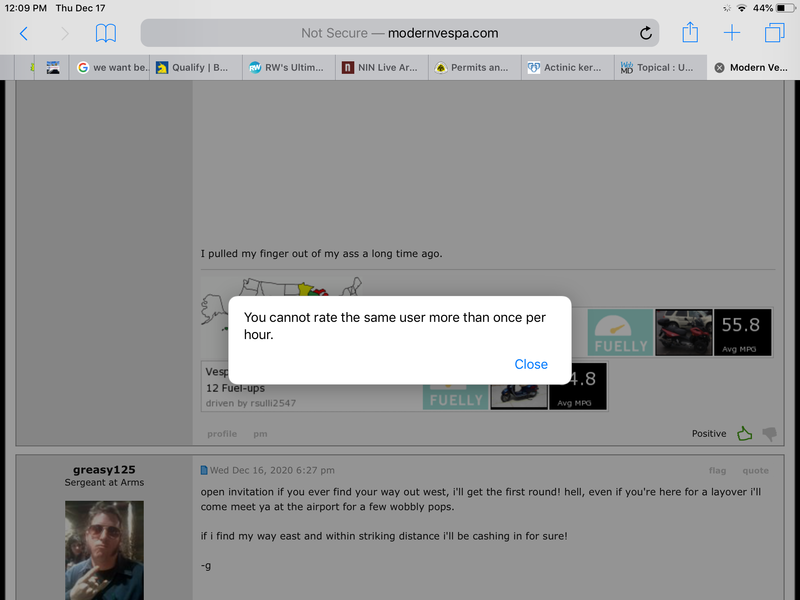Send a pm via the pm link
The image size is (800, 600).
point(260,434)
